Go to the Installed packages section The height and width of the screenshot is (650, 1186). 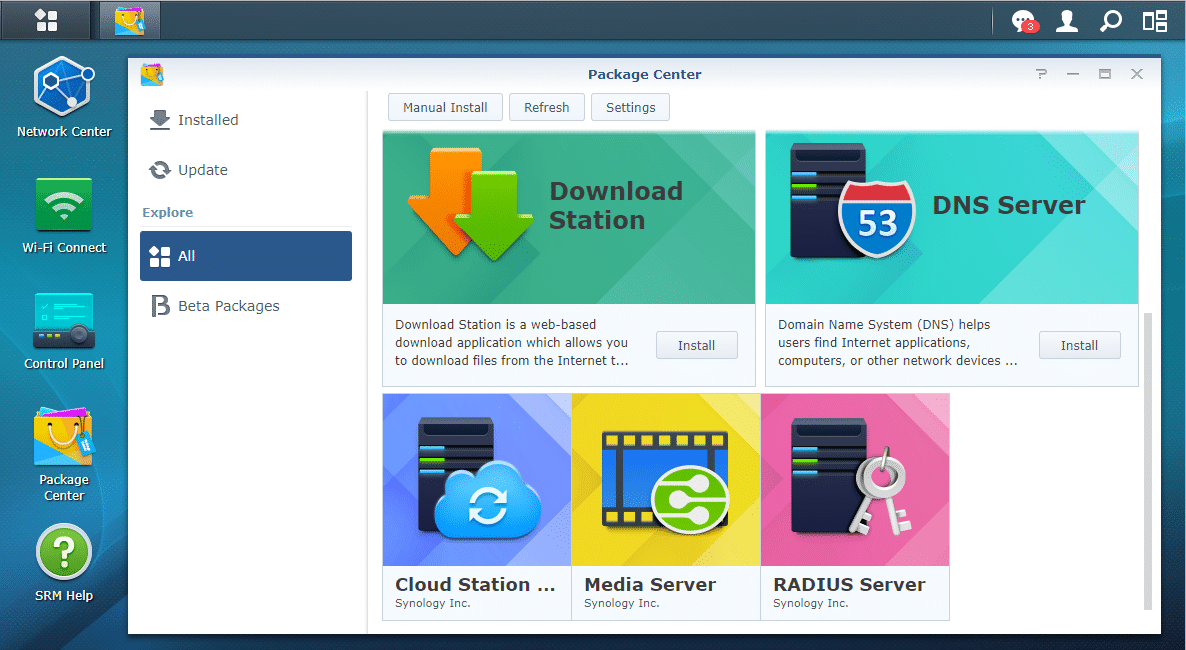click(207, 120)
